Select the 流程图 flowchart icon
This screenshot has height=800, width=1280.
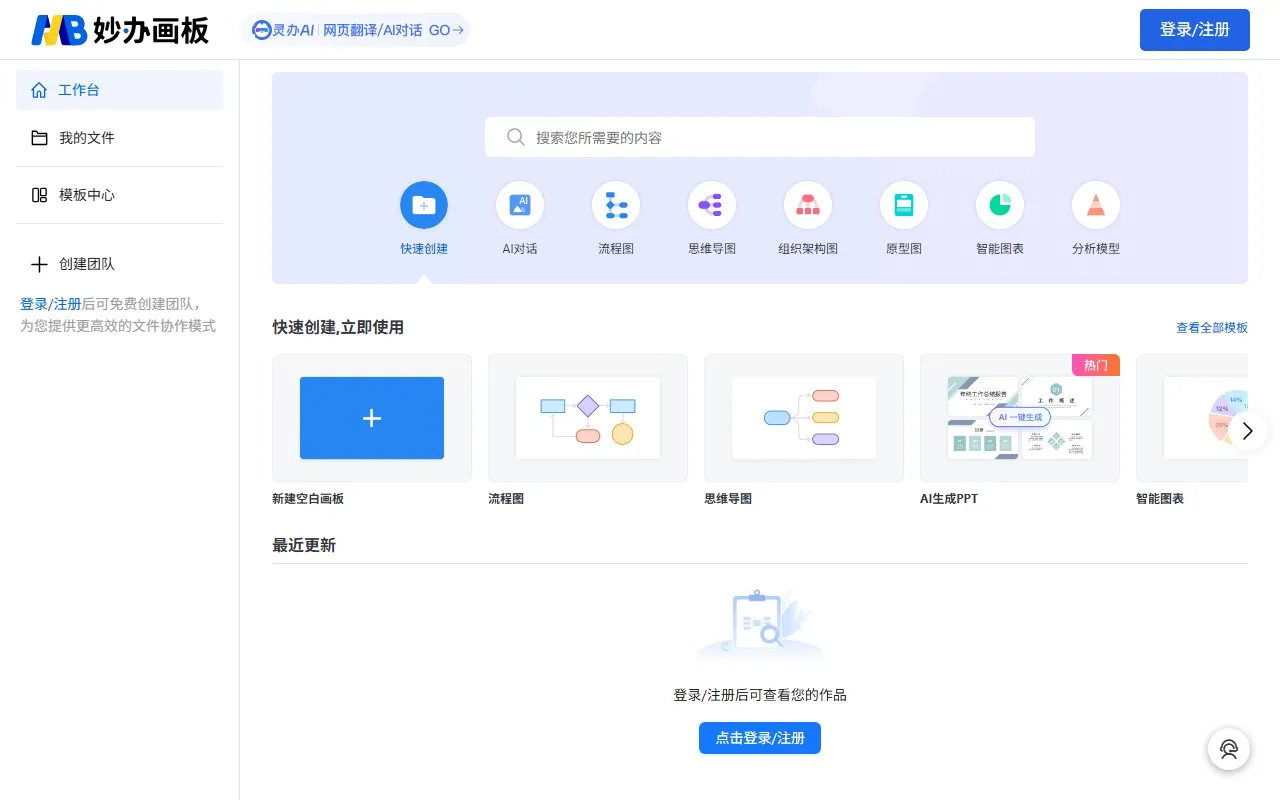615,204
